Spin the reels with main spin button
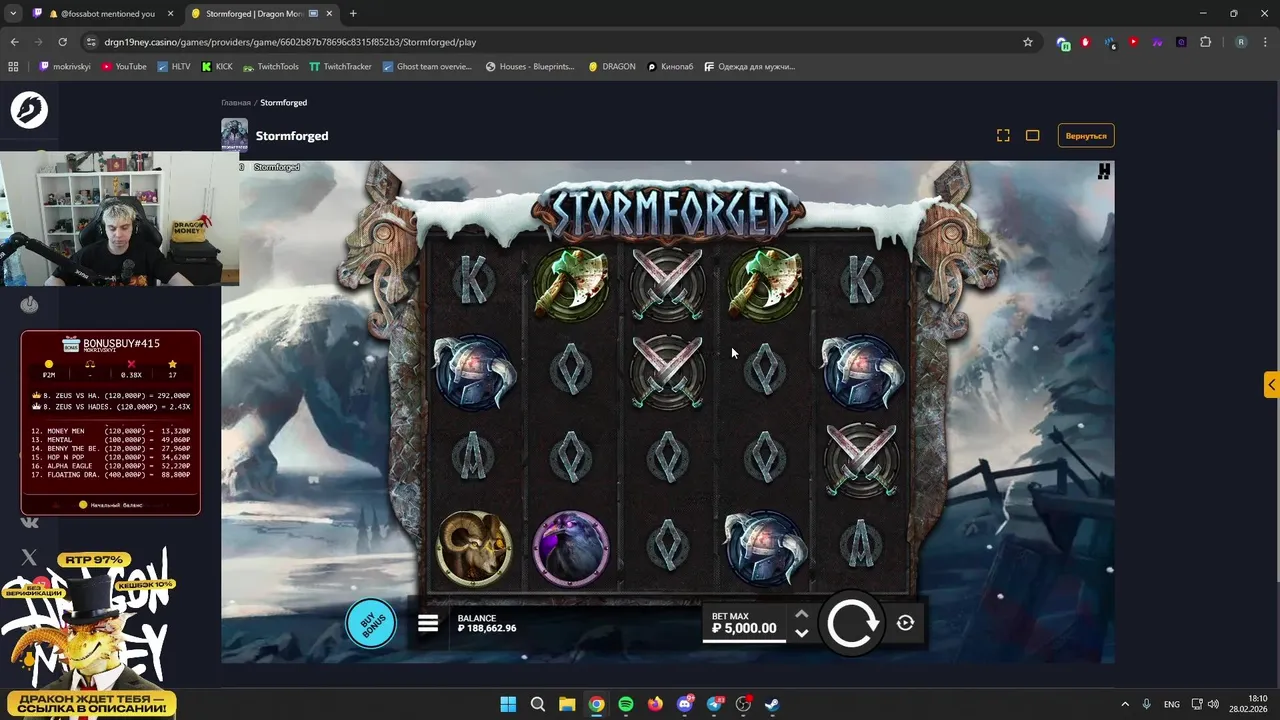 point(851,623)
